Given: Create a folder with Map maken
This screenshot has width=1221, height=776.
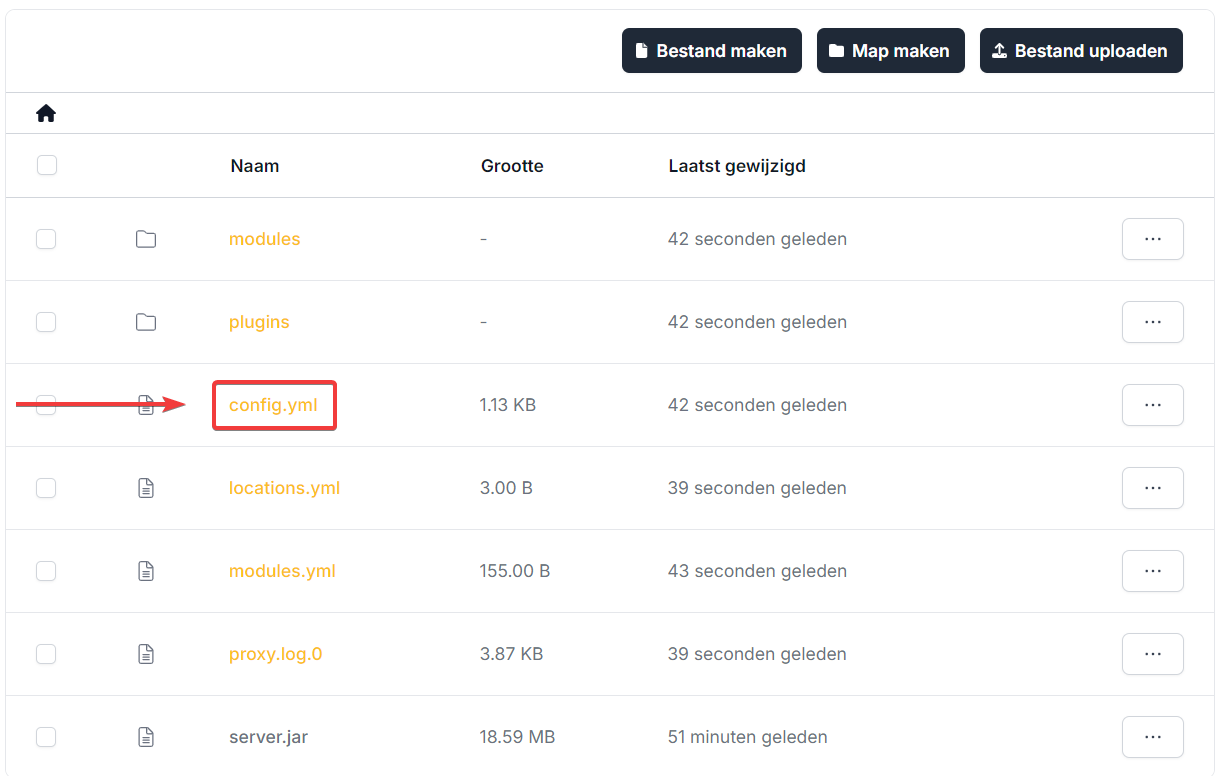Looking at the screenshot, I should coord(890,51).
